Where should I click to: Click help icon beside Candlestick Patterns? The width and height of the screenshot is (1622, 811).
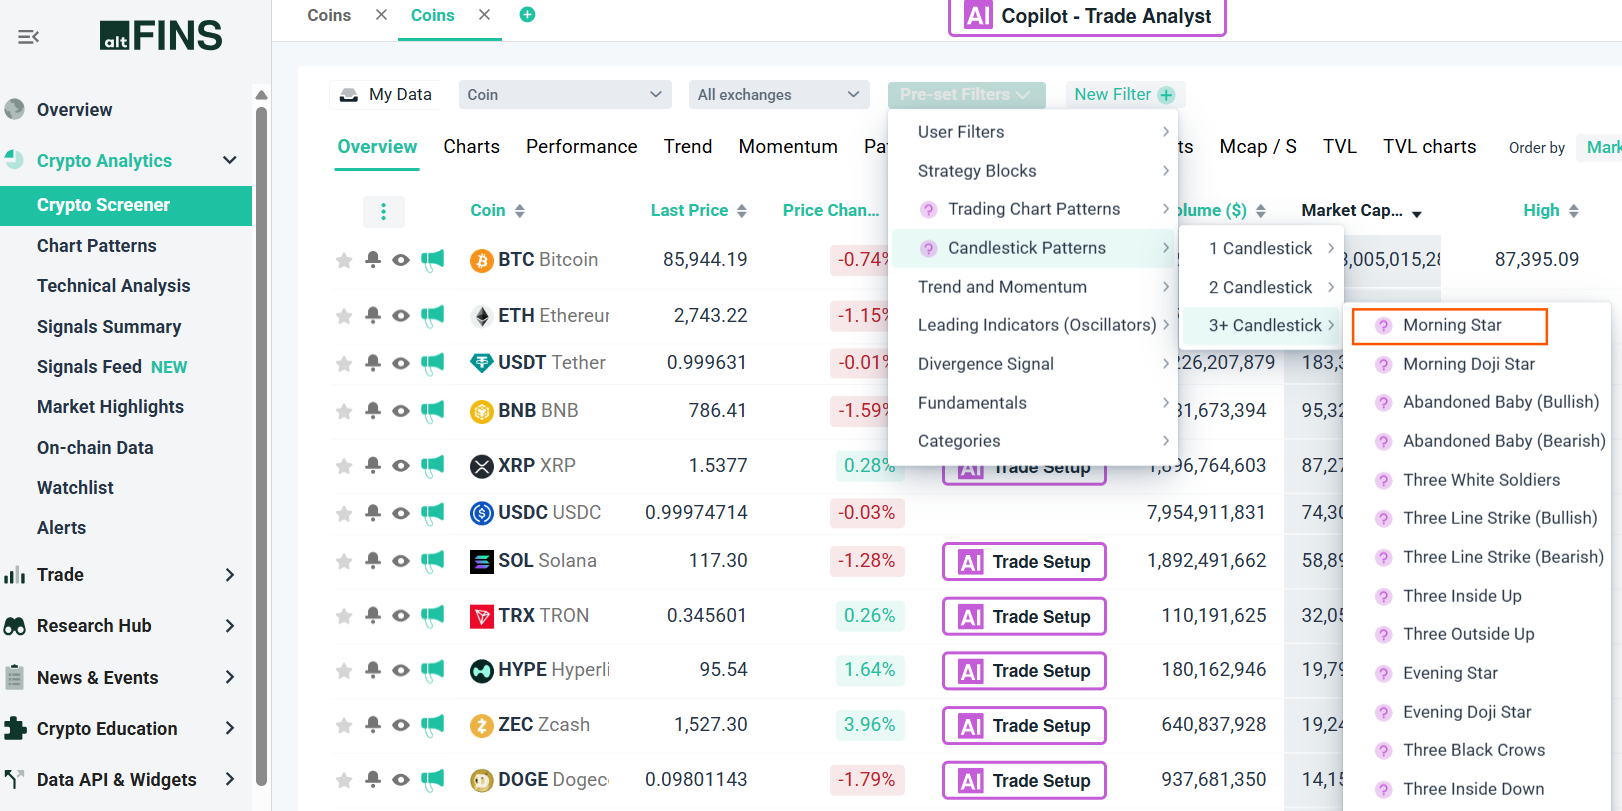tap(929, 248)
